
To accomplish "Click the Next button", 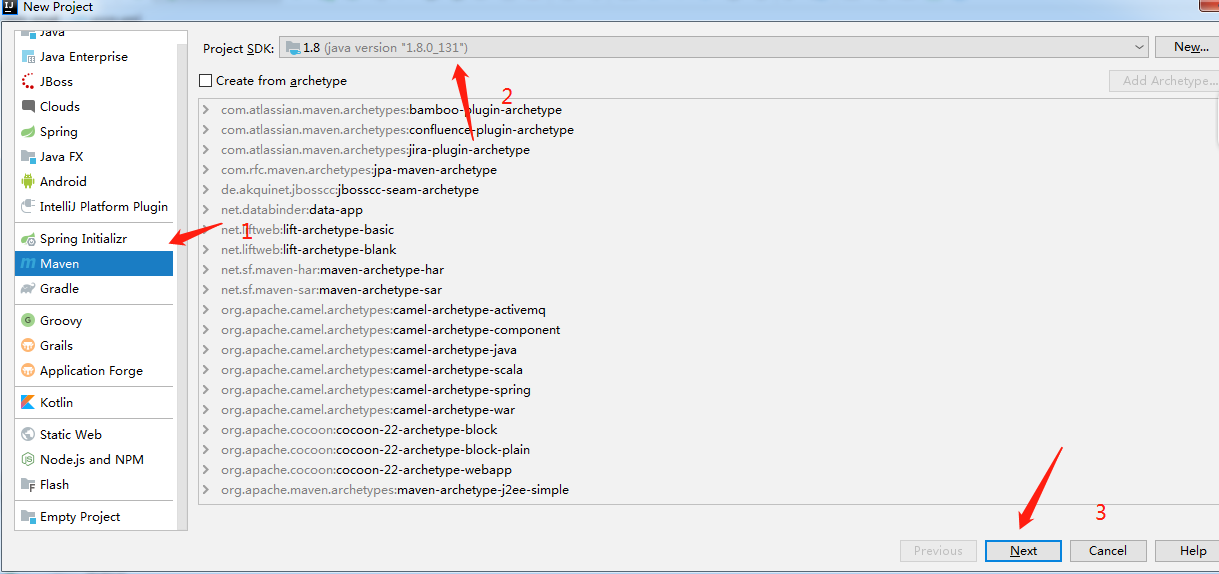I will 1023,551.
